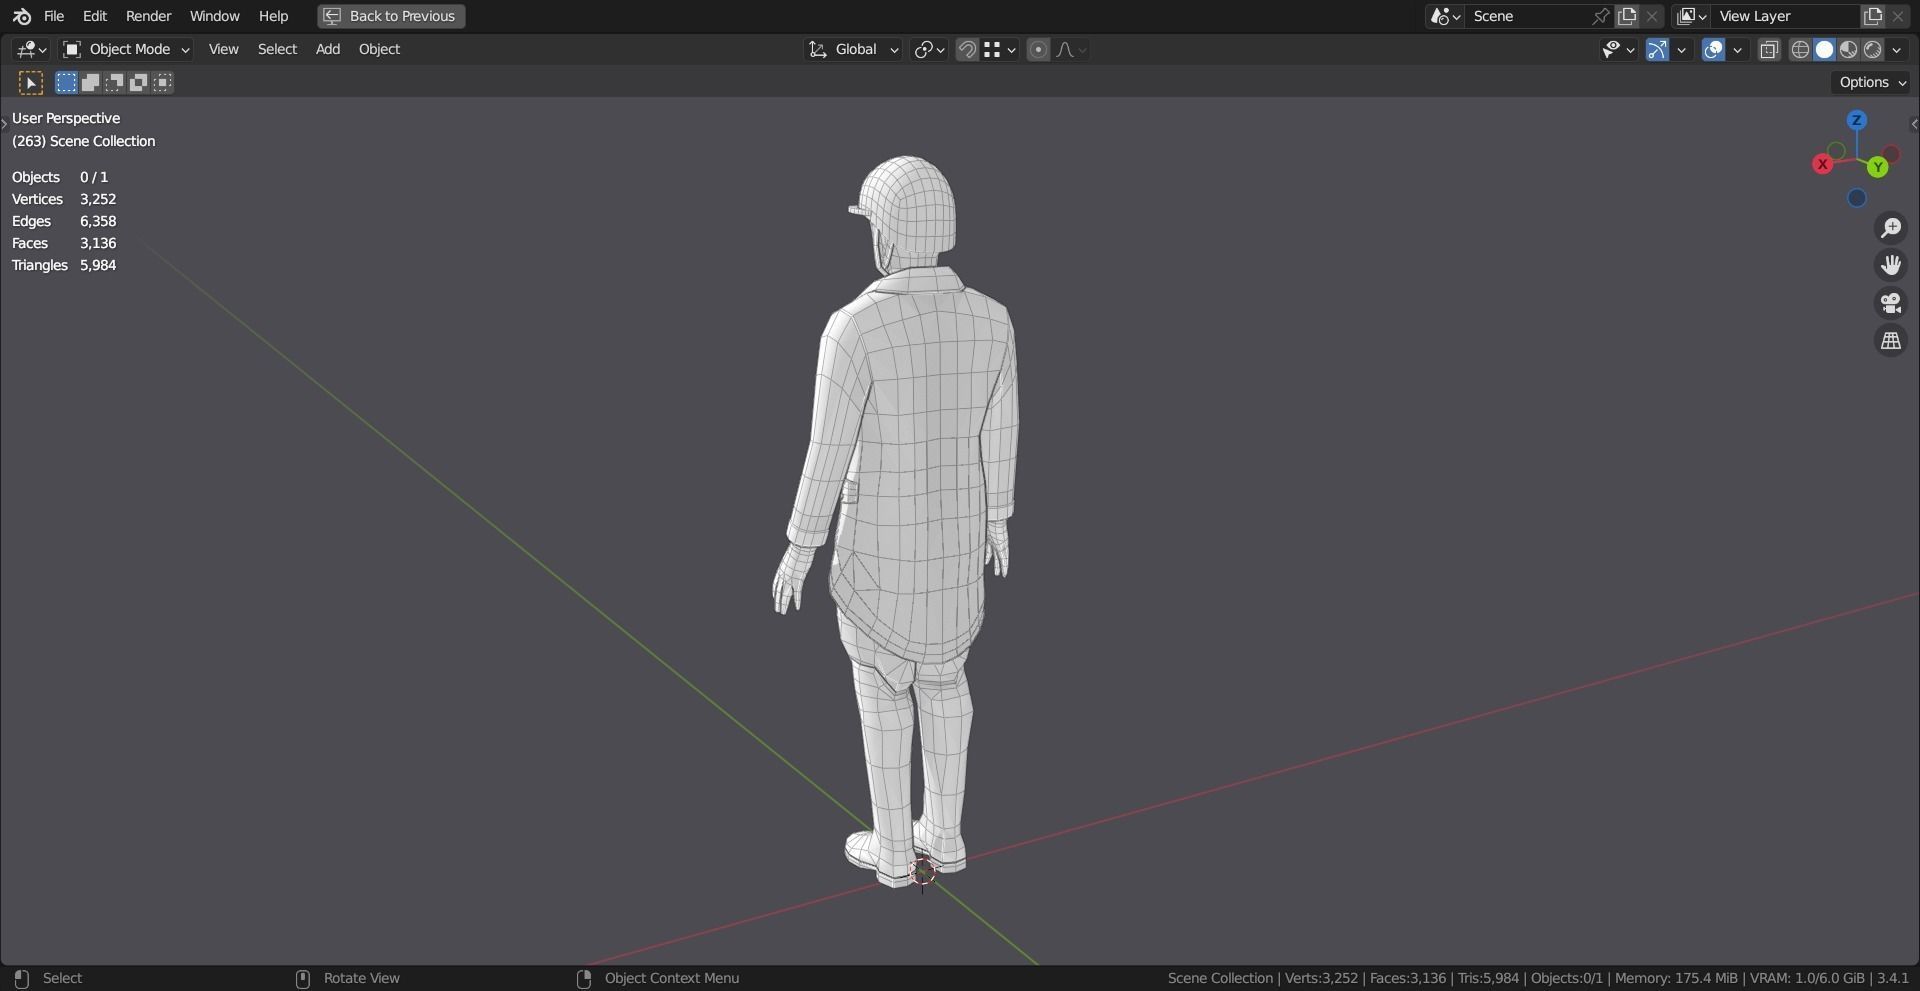The image size is (1920, 991).
Task: Select the Tweak cursor tool
Action: [30, 82]
